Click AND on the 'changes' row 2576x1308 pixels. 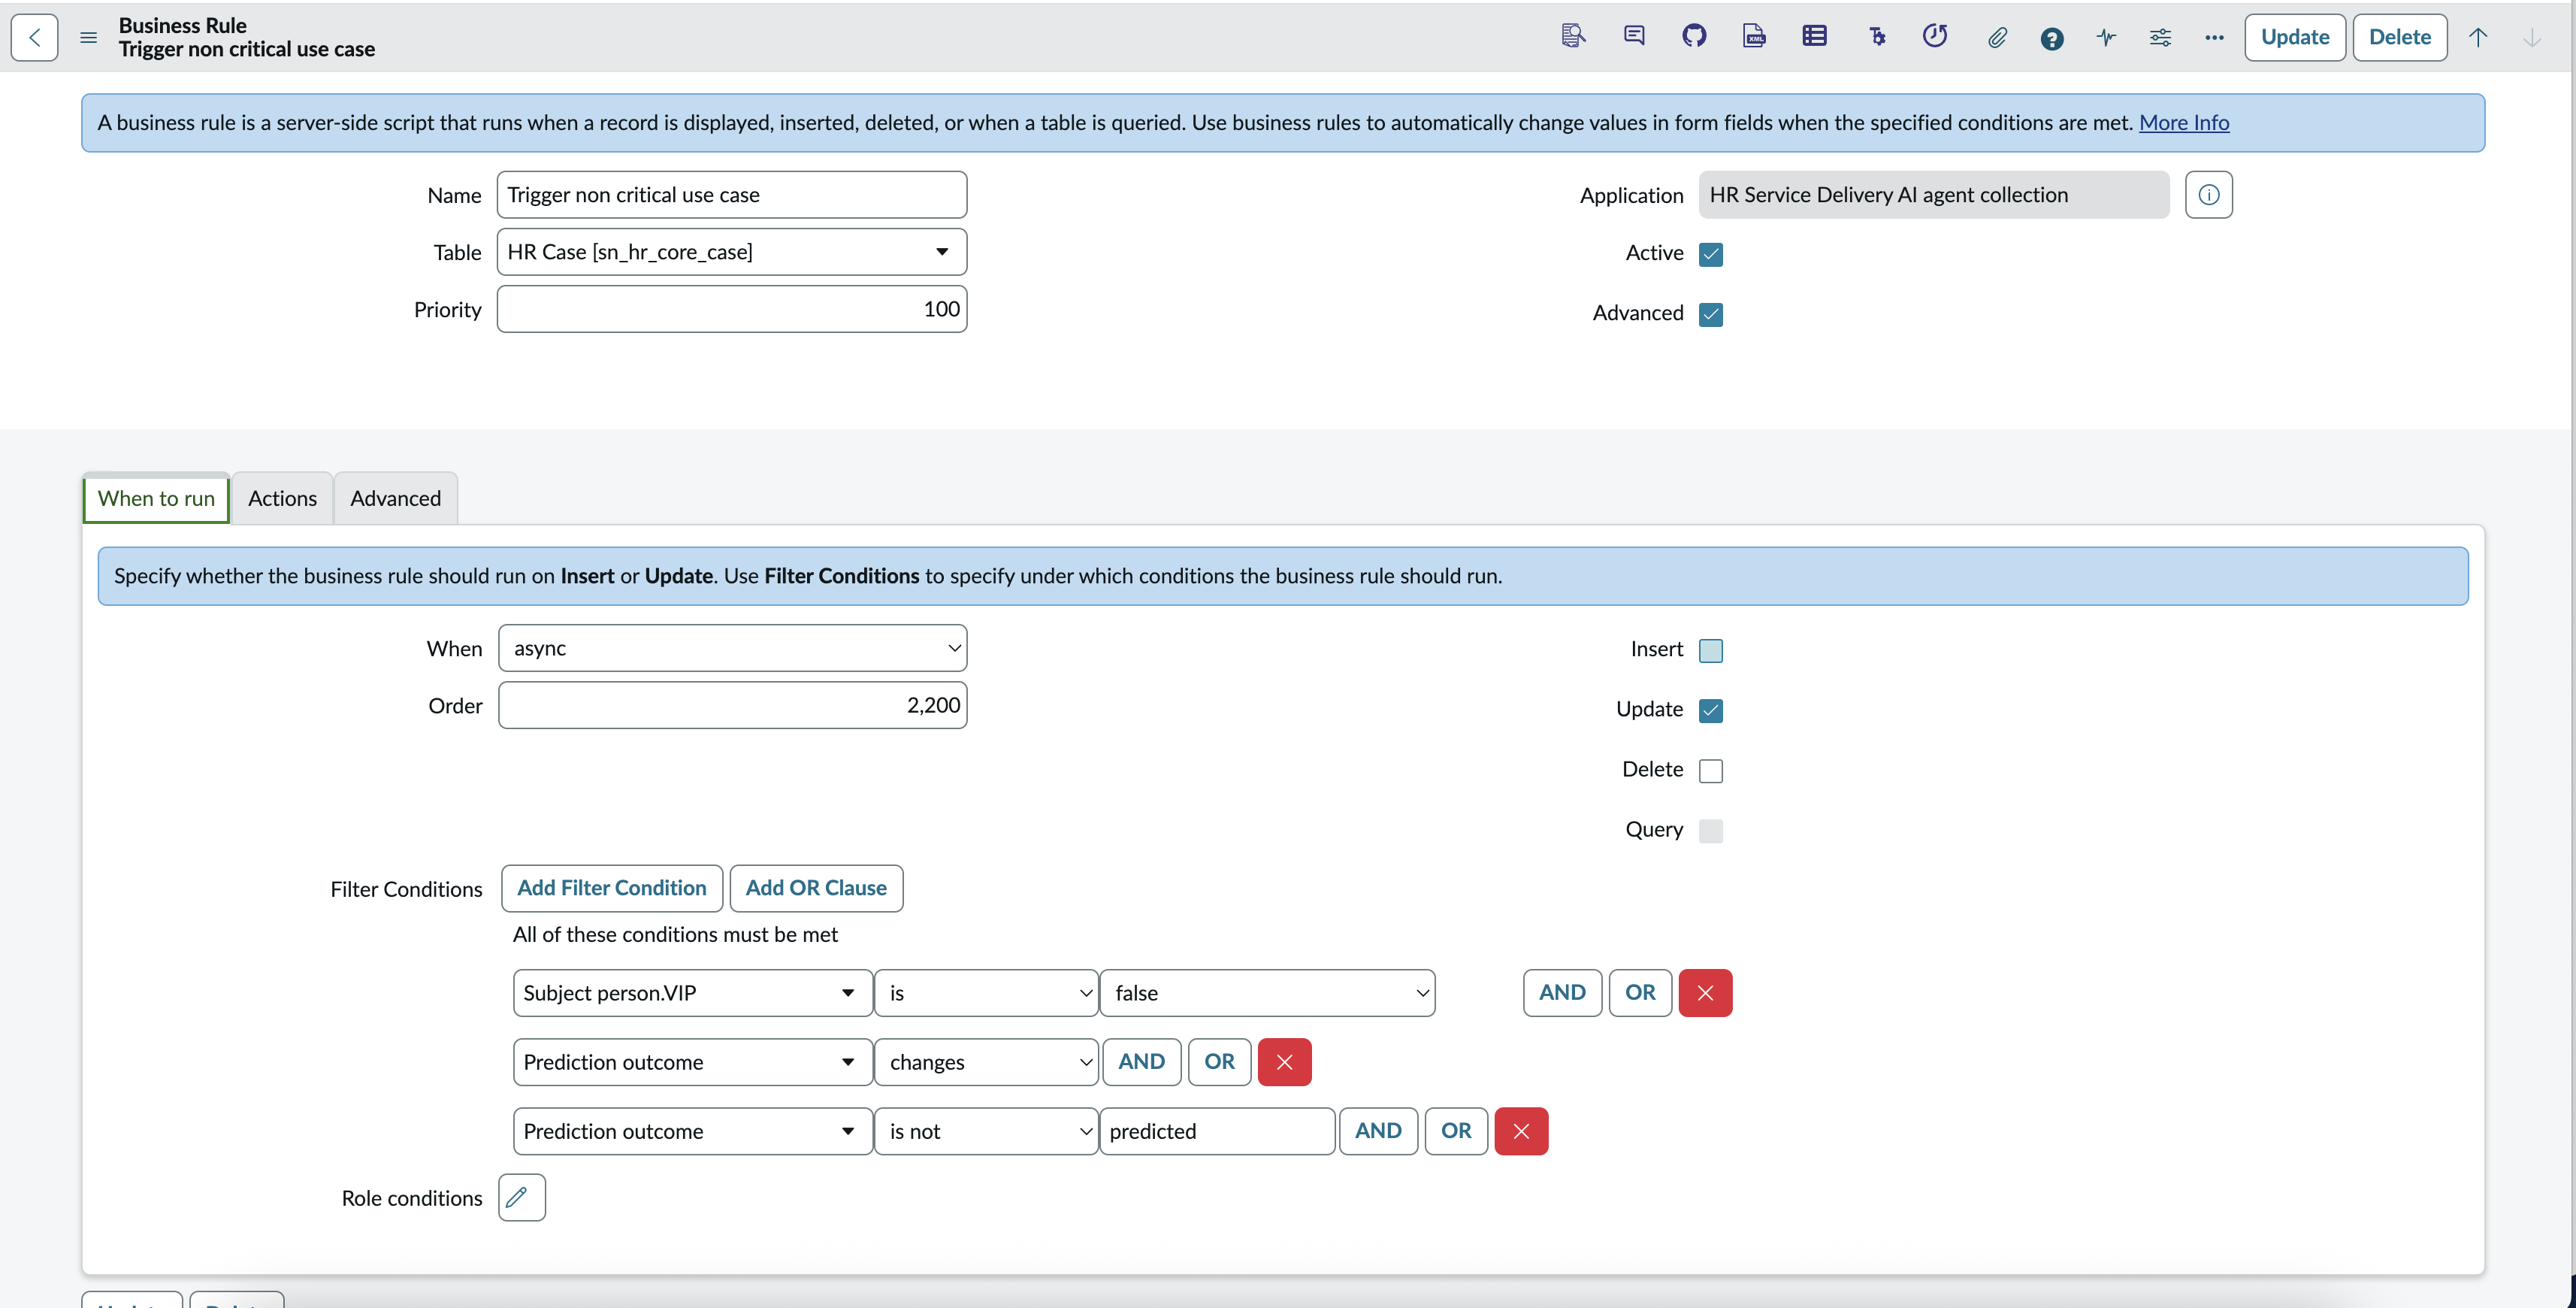[1141, 1061]
